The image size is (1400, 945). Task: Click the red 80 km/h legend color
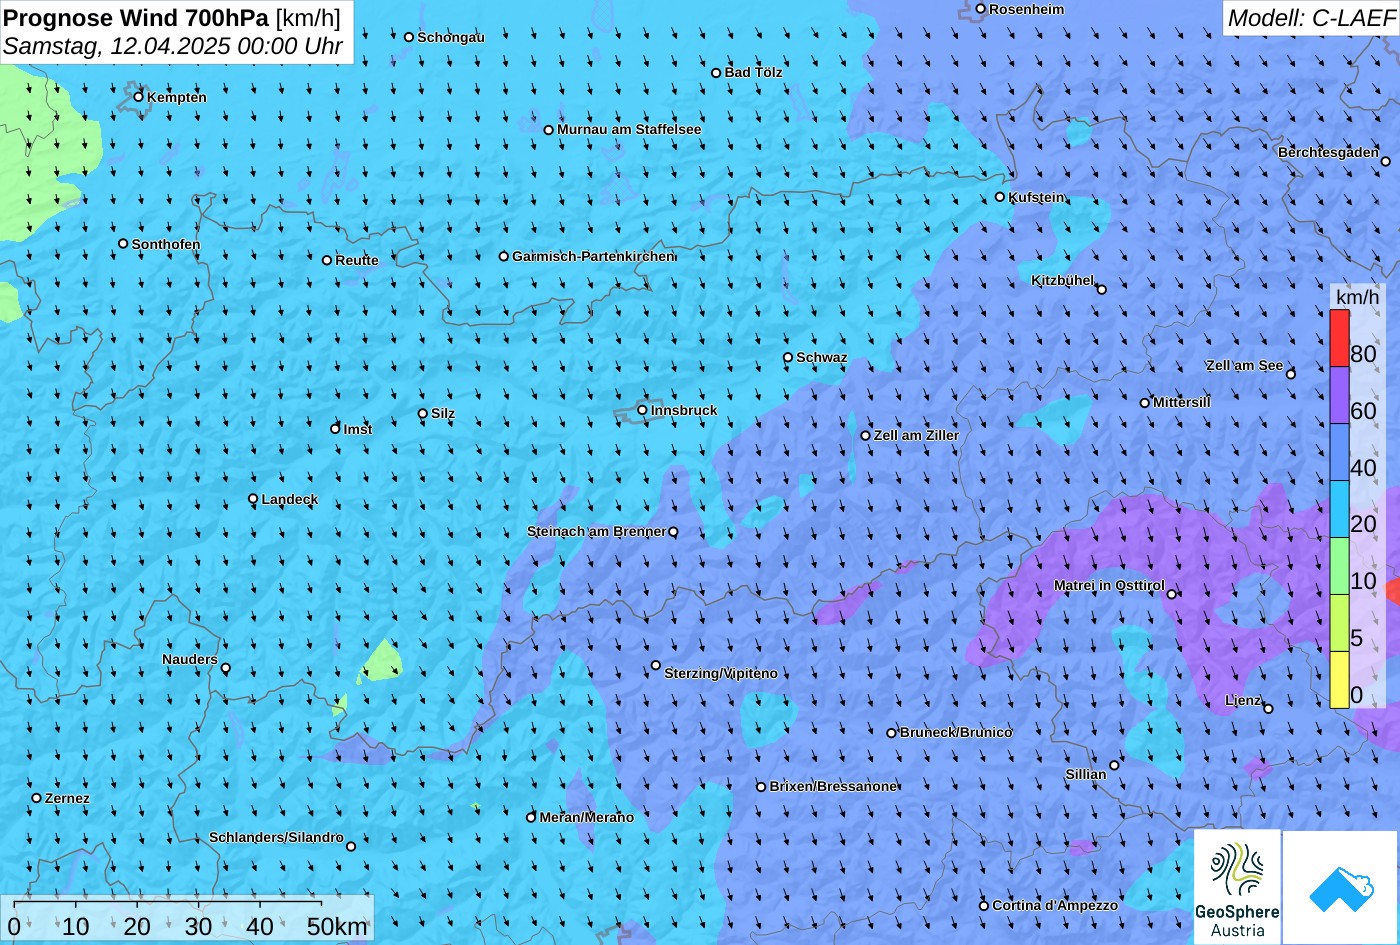pos(1339,338)
